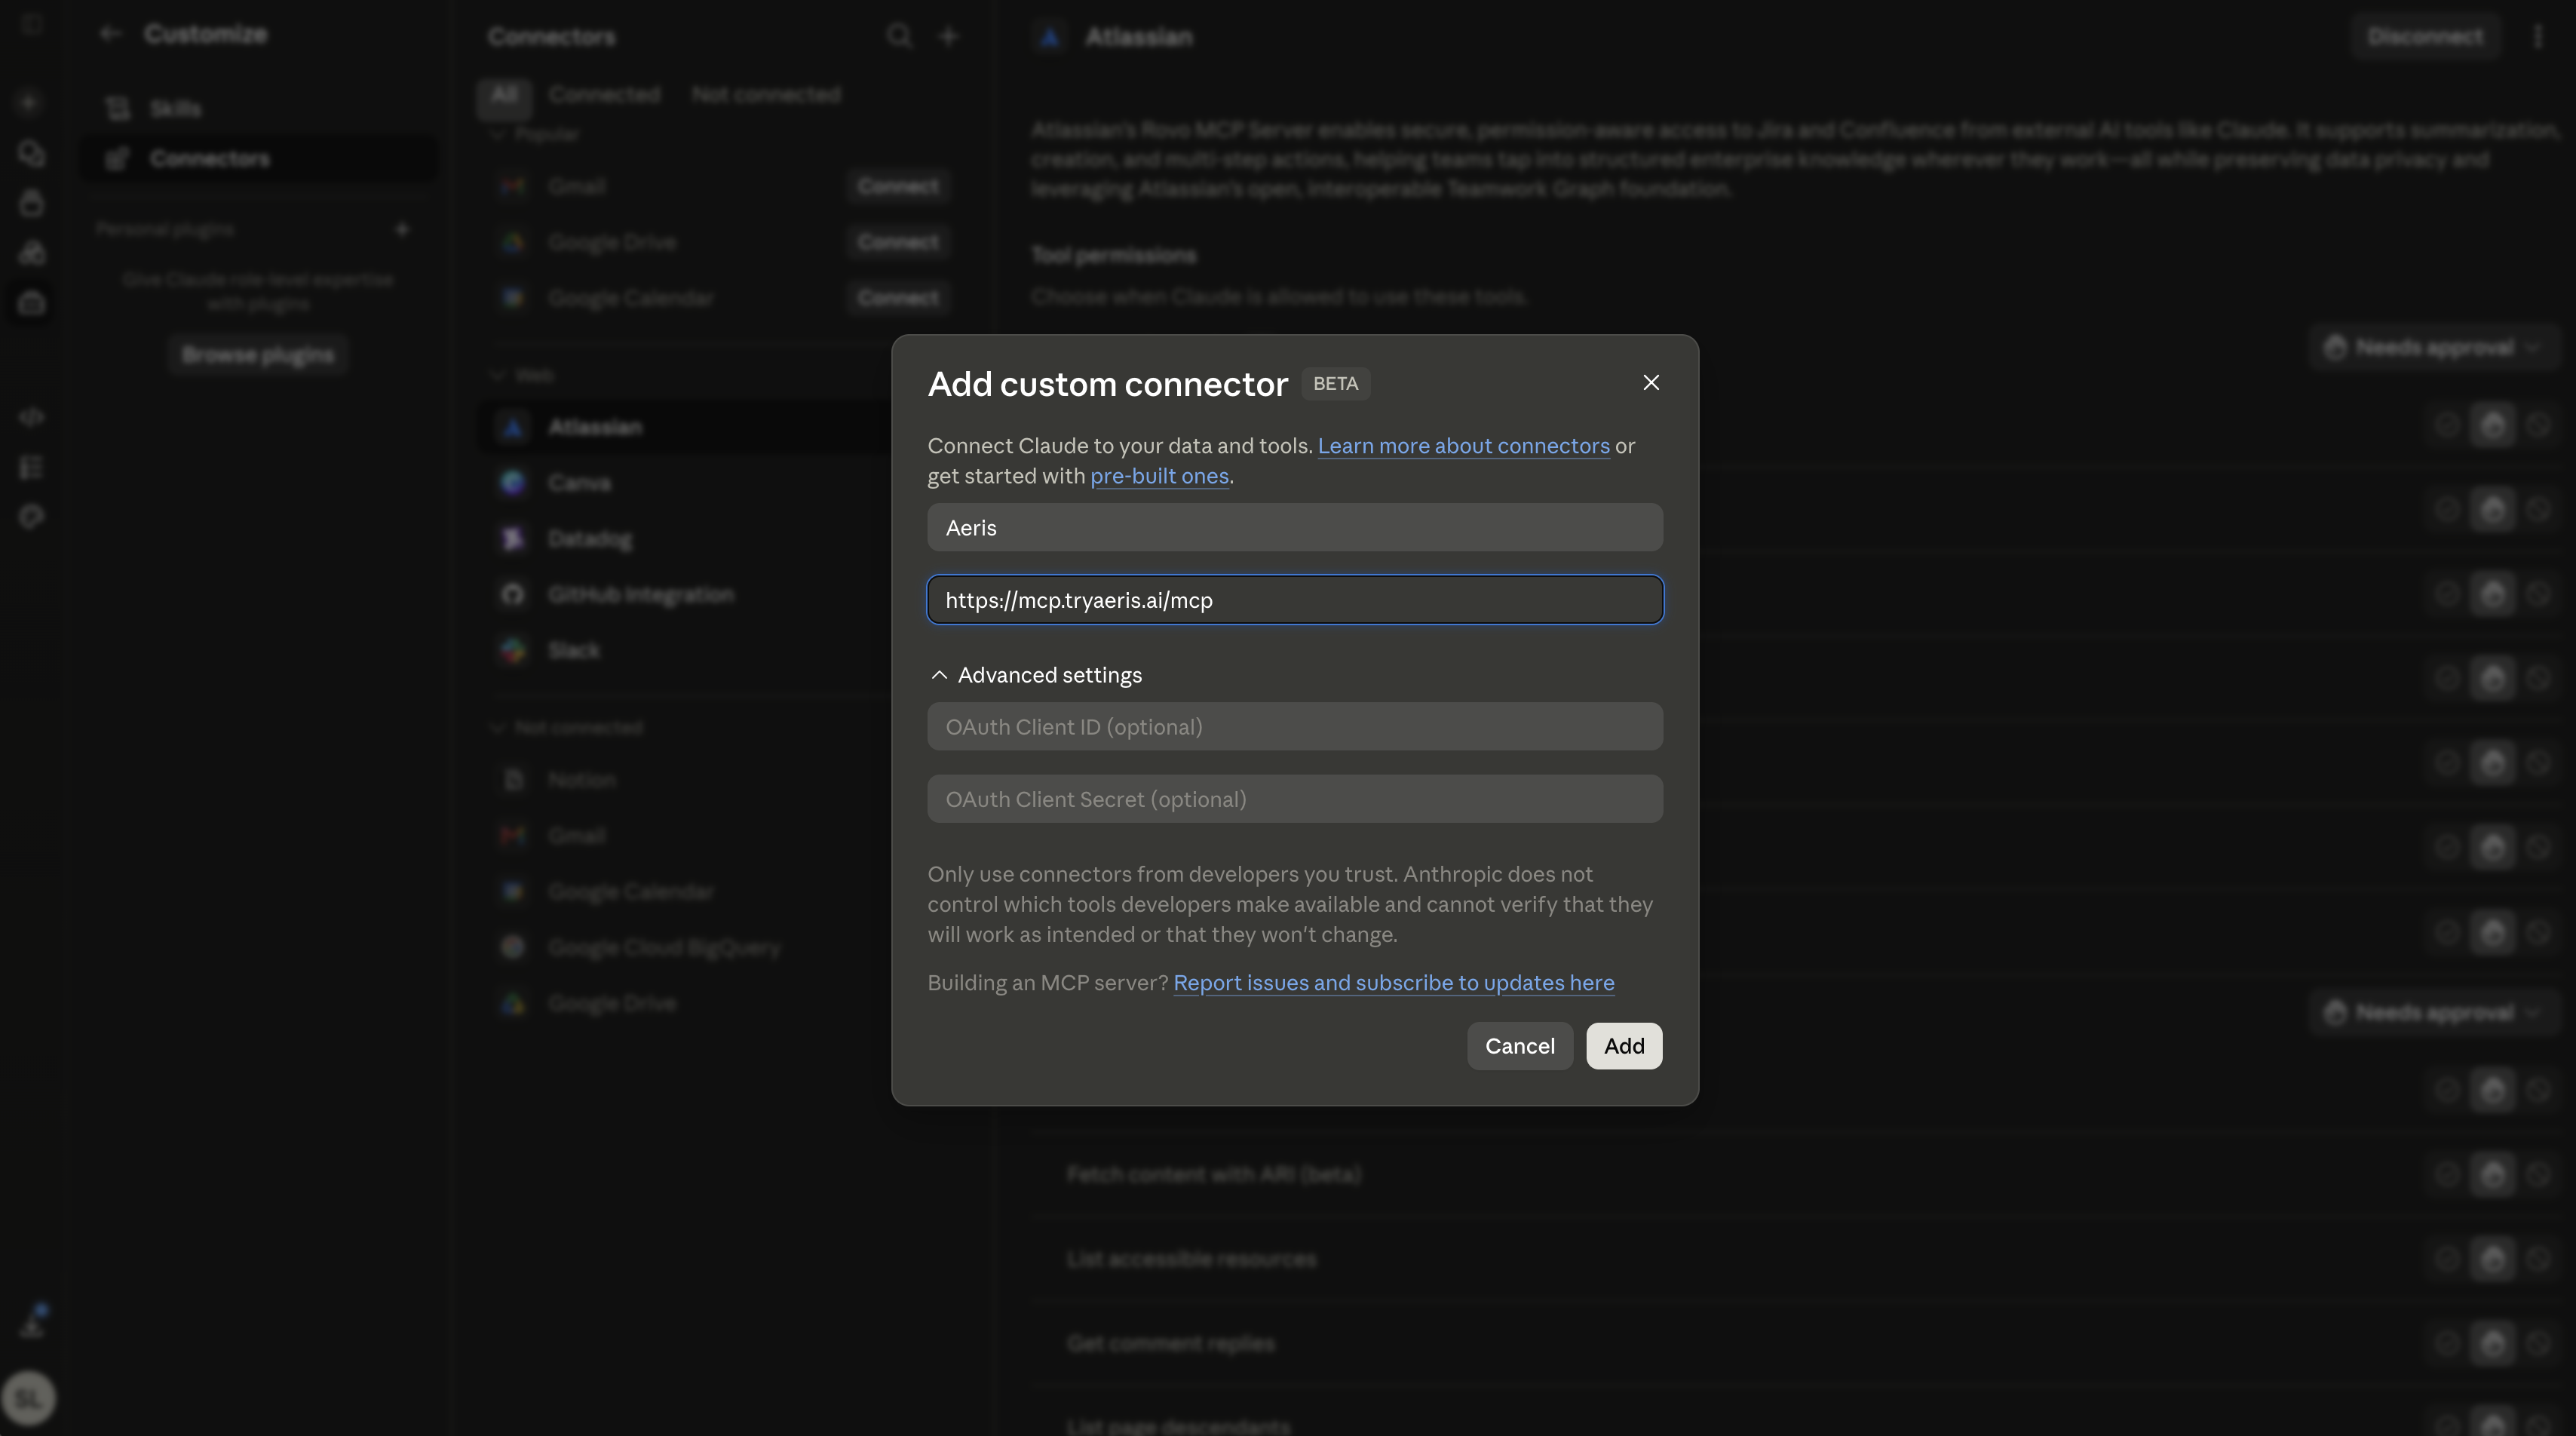Collapse the Advanced settings section
This screenshot has width=2576, height=1436.
point(1035,675)
